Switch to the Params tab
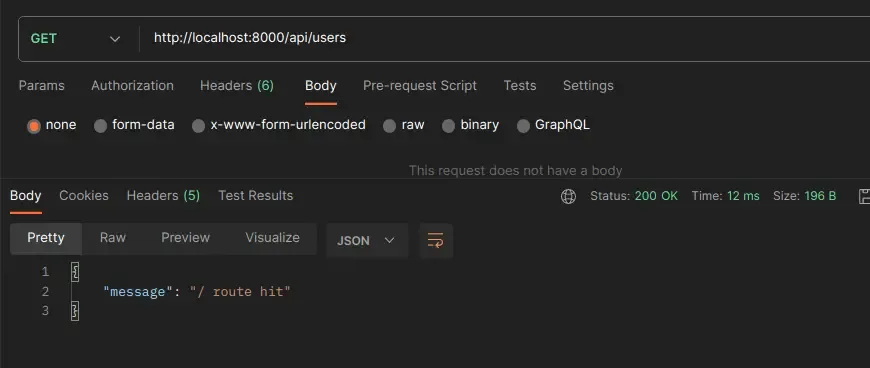Image resolution: width=870 pixels, height=368 pixels. click(x=42, y=85)
